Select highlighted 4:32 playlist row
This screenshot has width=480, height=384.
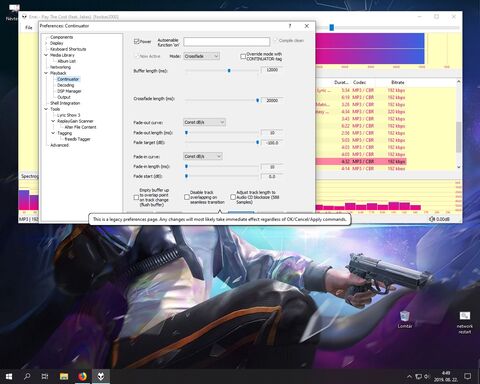pos(360,161)
